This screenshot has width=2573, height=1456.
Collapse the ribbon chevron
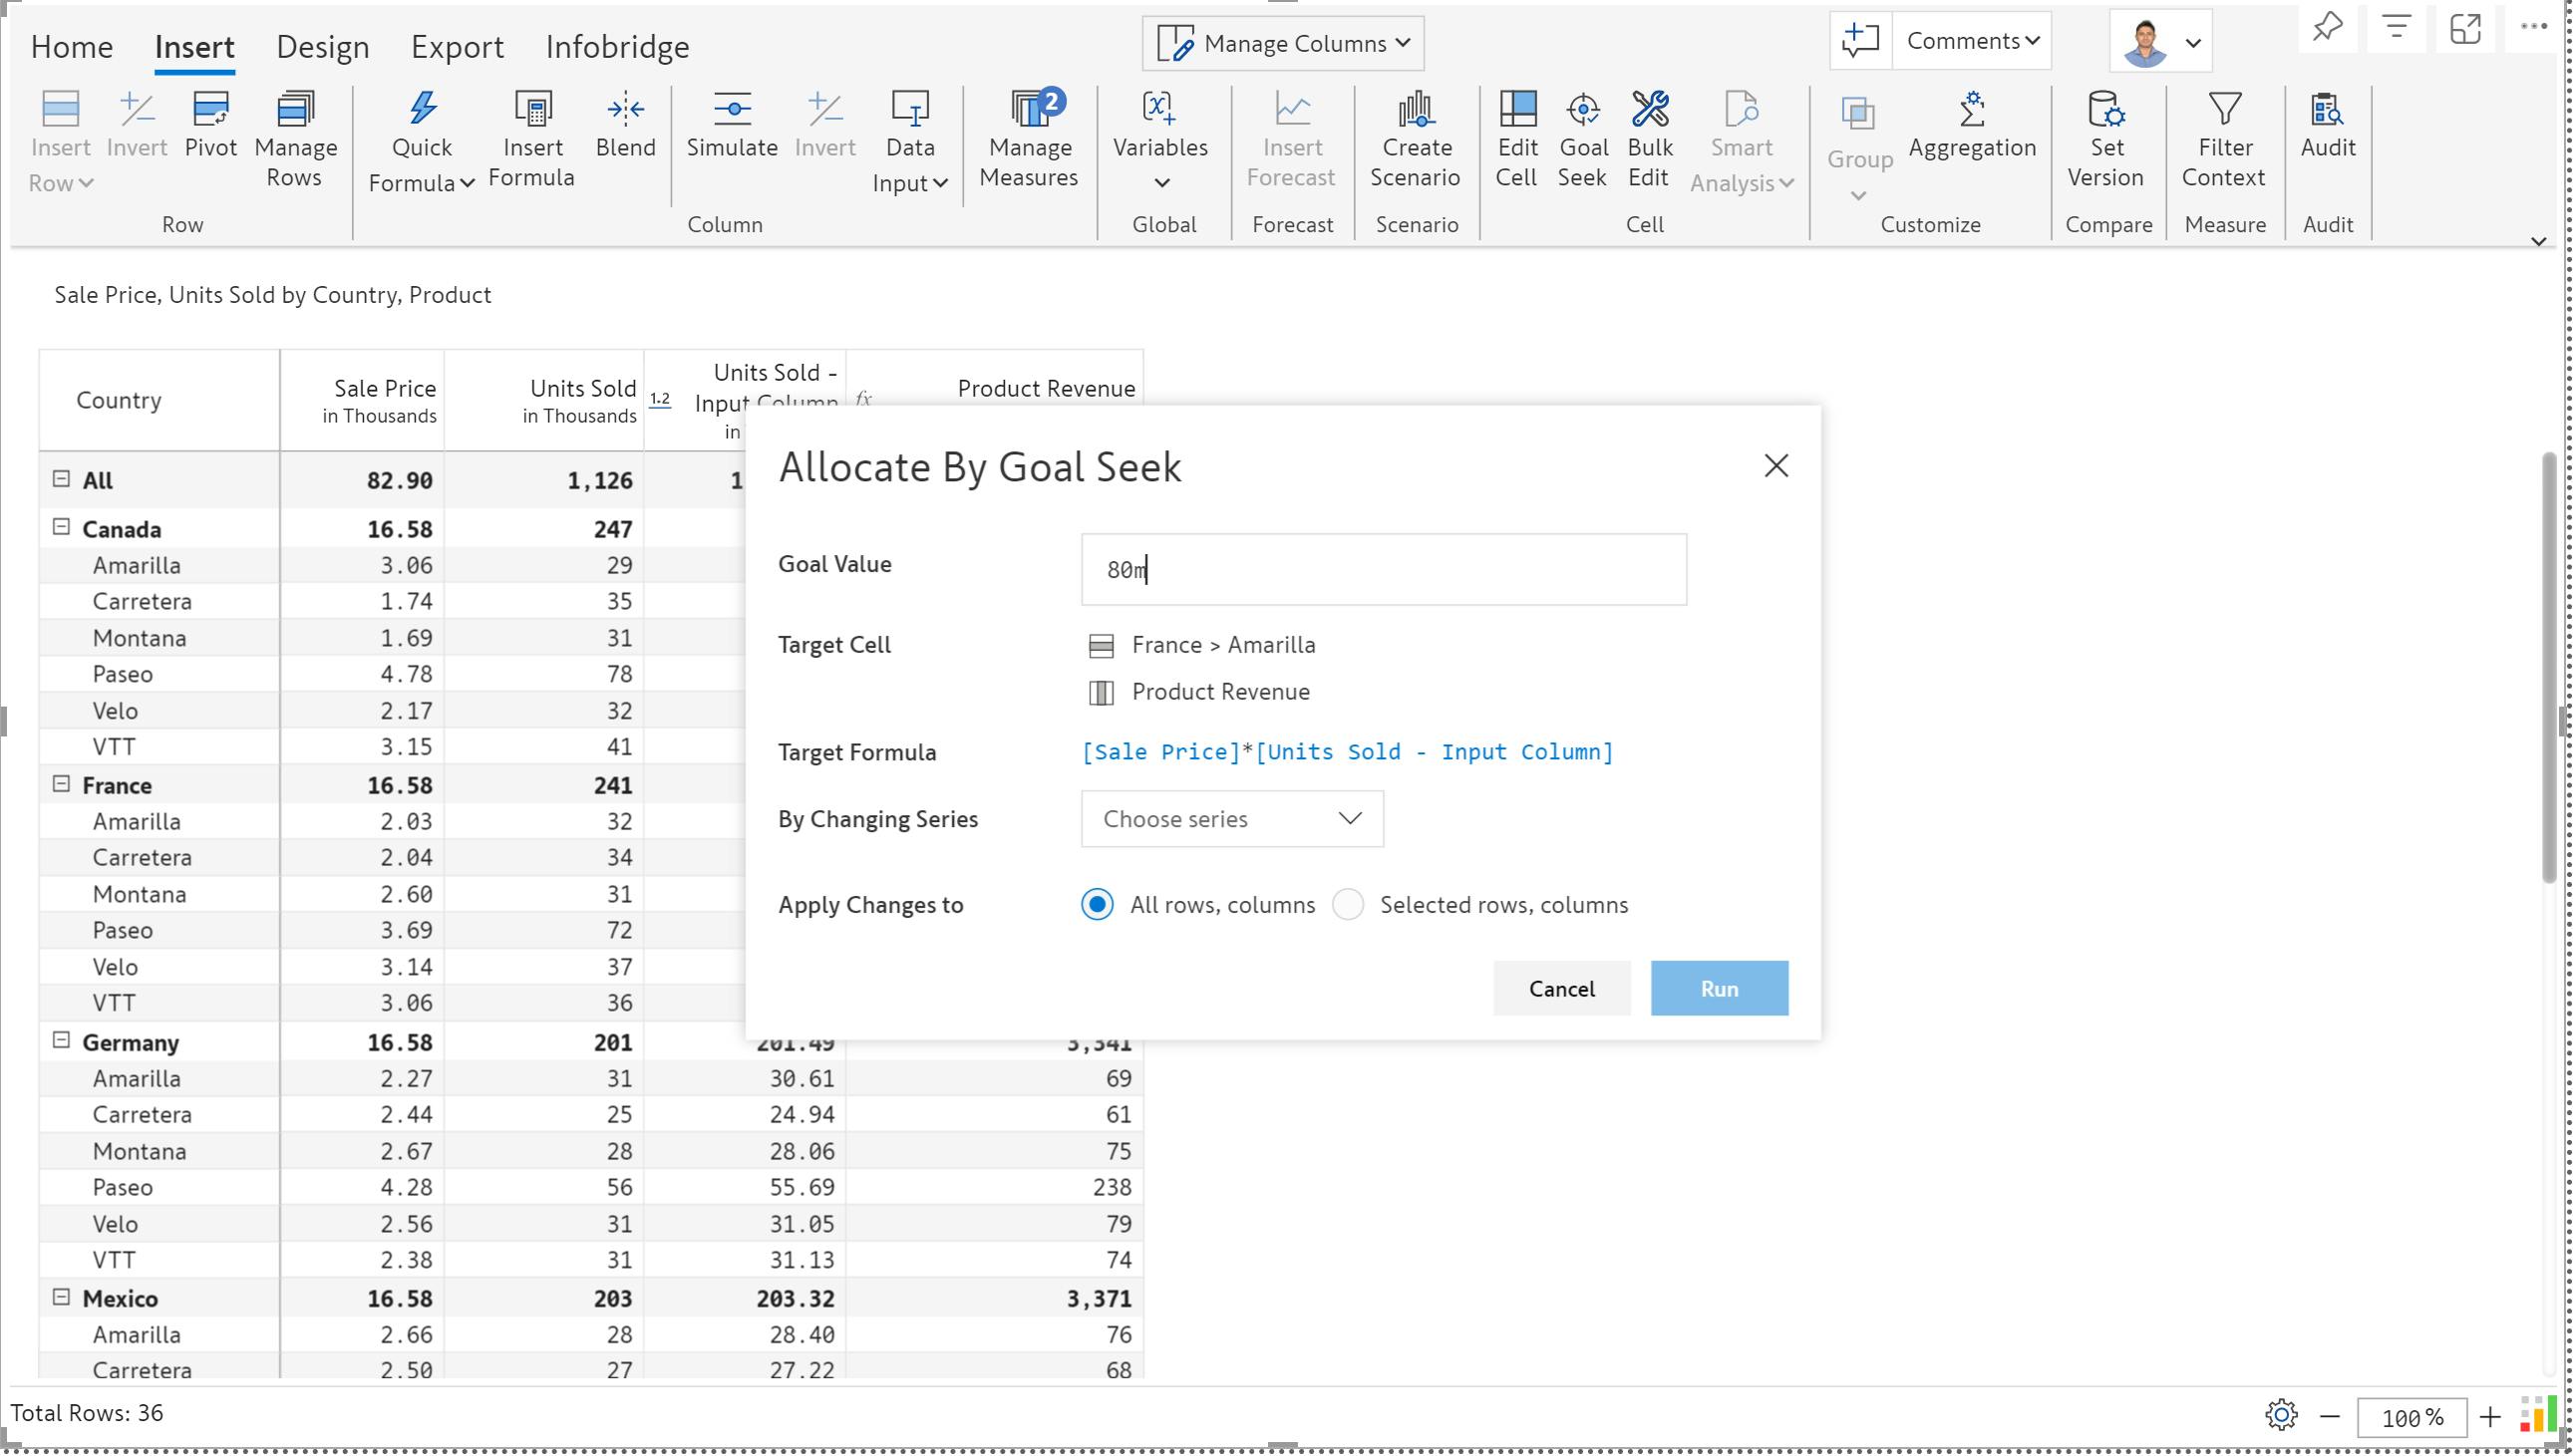point(2537,241)
